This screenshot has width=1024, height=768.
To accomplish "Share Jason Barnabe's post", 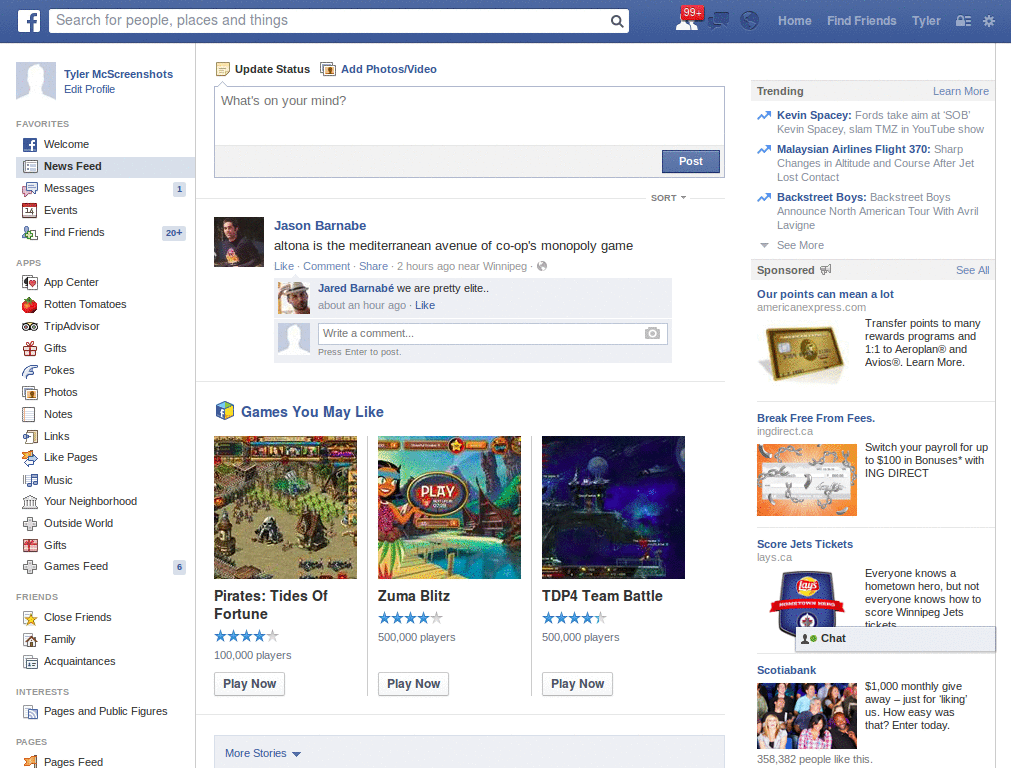I will click(x=373, y=266).
